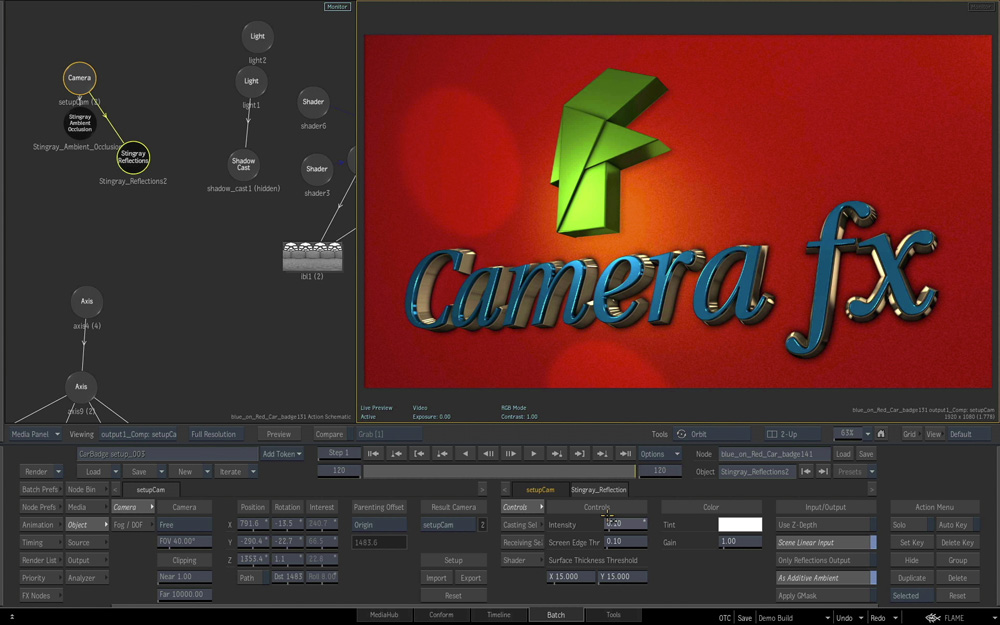The height and width of the screenshot is (625, 1000).
Task: Select the Stingray Reflections node
Action: click(133, 158)
